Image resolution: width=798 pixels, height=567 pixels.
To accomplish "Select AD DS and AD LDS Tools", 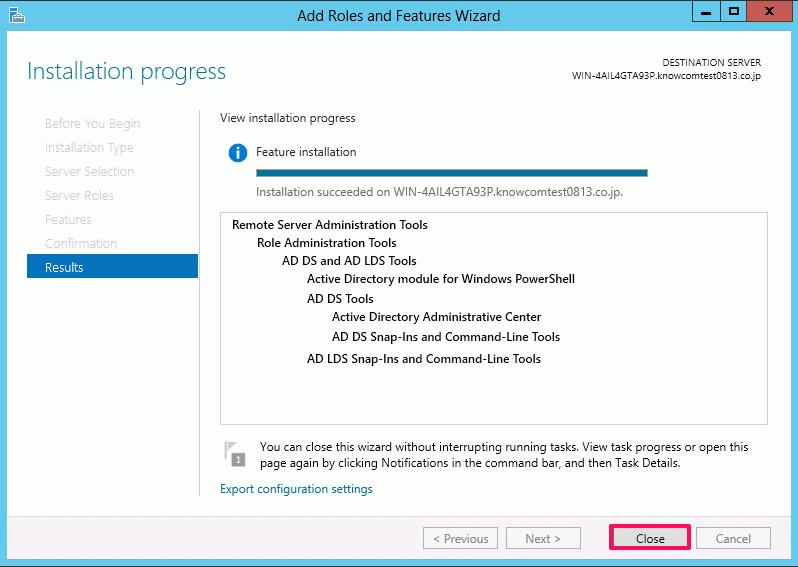I will pos(349,261).
